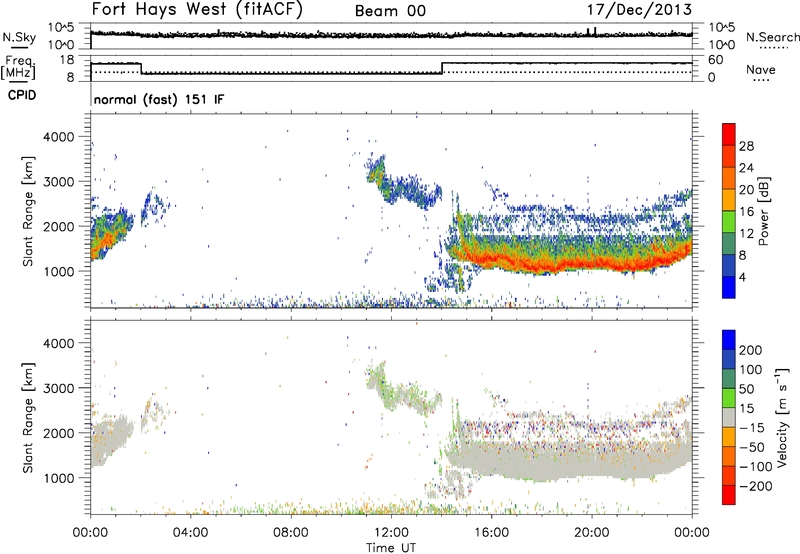The image size is (800, 554).
Task: Click the velocity panel 'Slant Range [km]' label
Action: (x=28, y=418)
